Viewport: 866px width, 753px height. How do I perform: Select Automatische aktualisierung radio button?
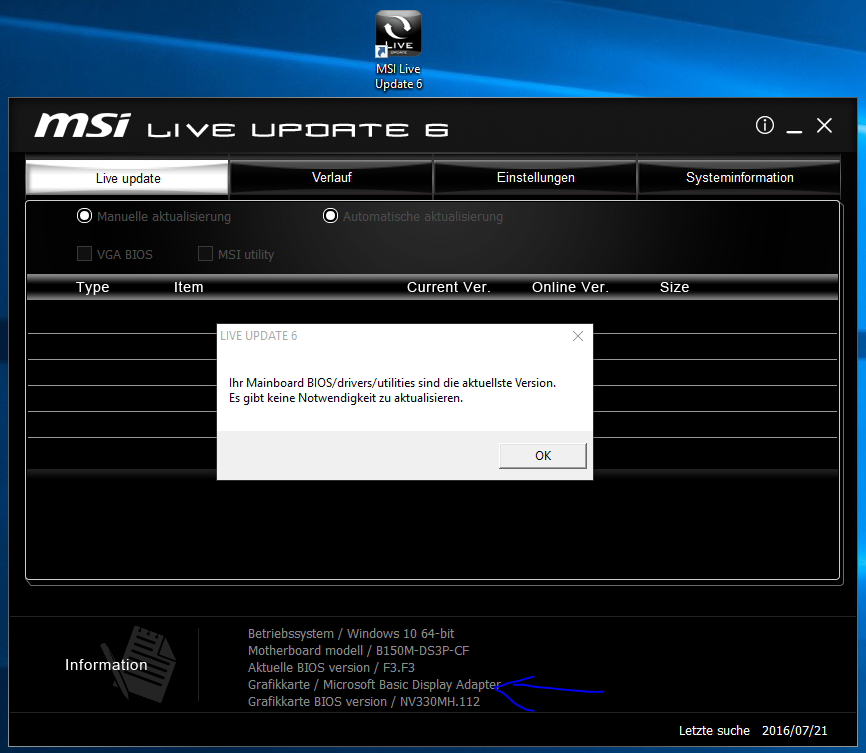tap(330, 216)
